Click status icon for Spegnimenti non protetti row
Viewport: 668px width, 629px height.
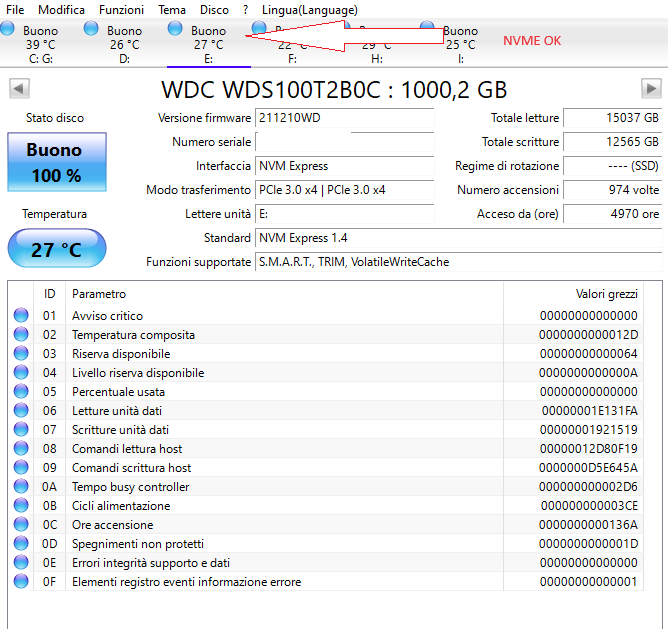coord(21,543)
